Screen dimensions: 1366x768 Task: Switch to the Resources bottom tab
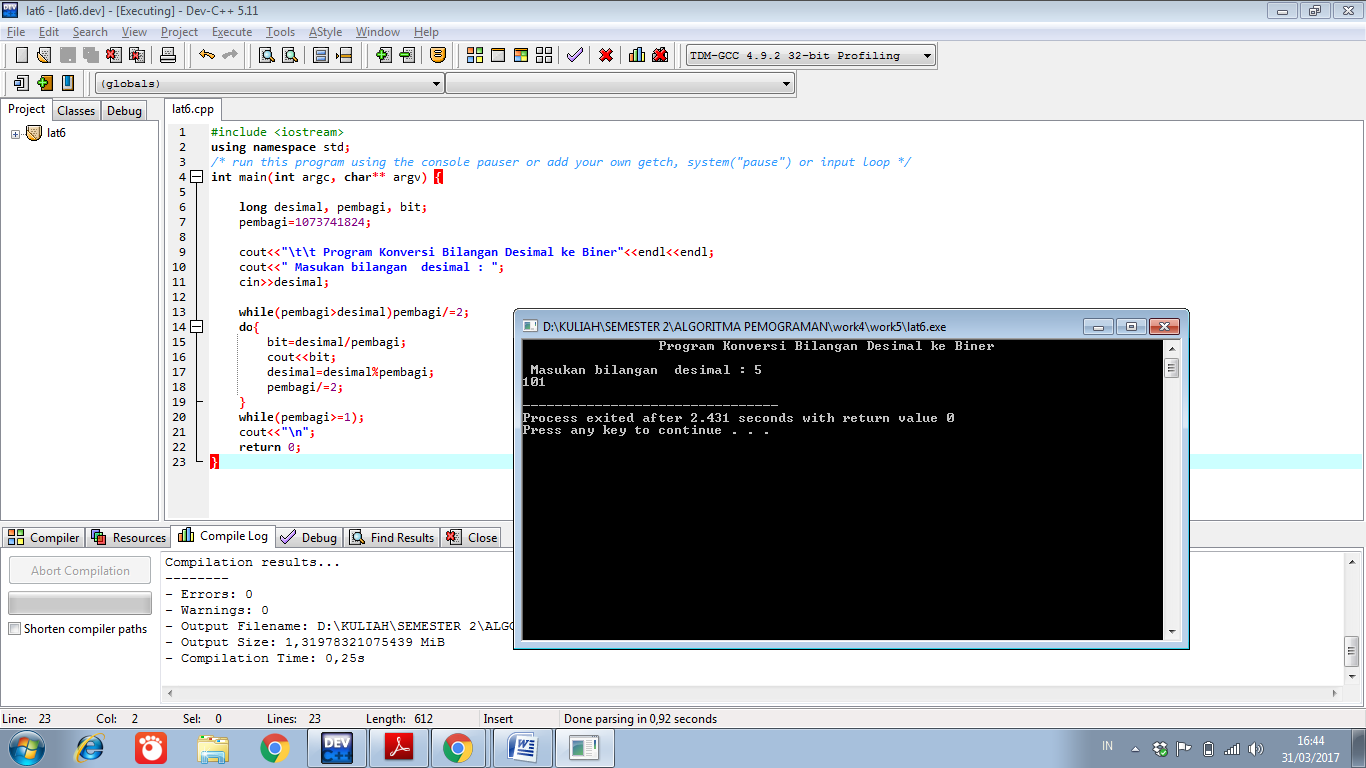[x=129, y=537]
